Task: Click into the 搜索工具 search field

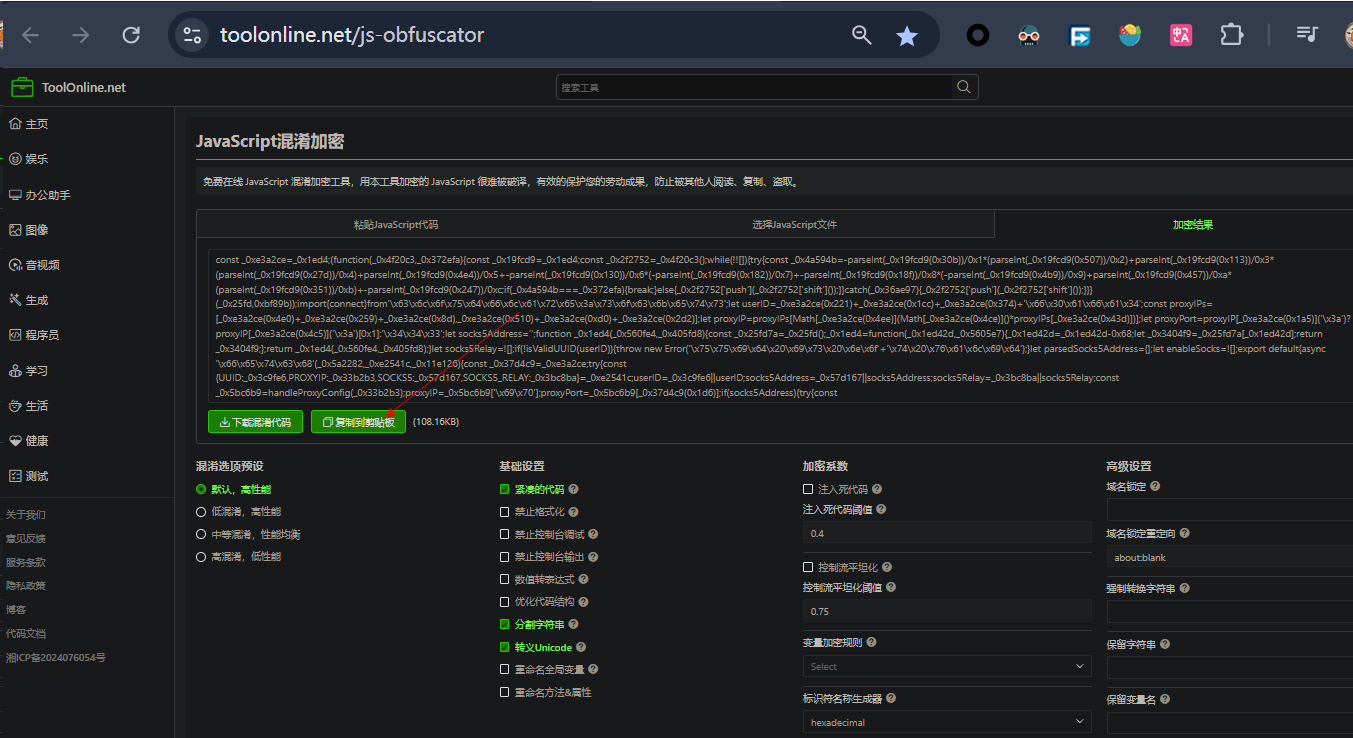Action: click(755, 87)
